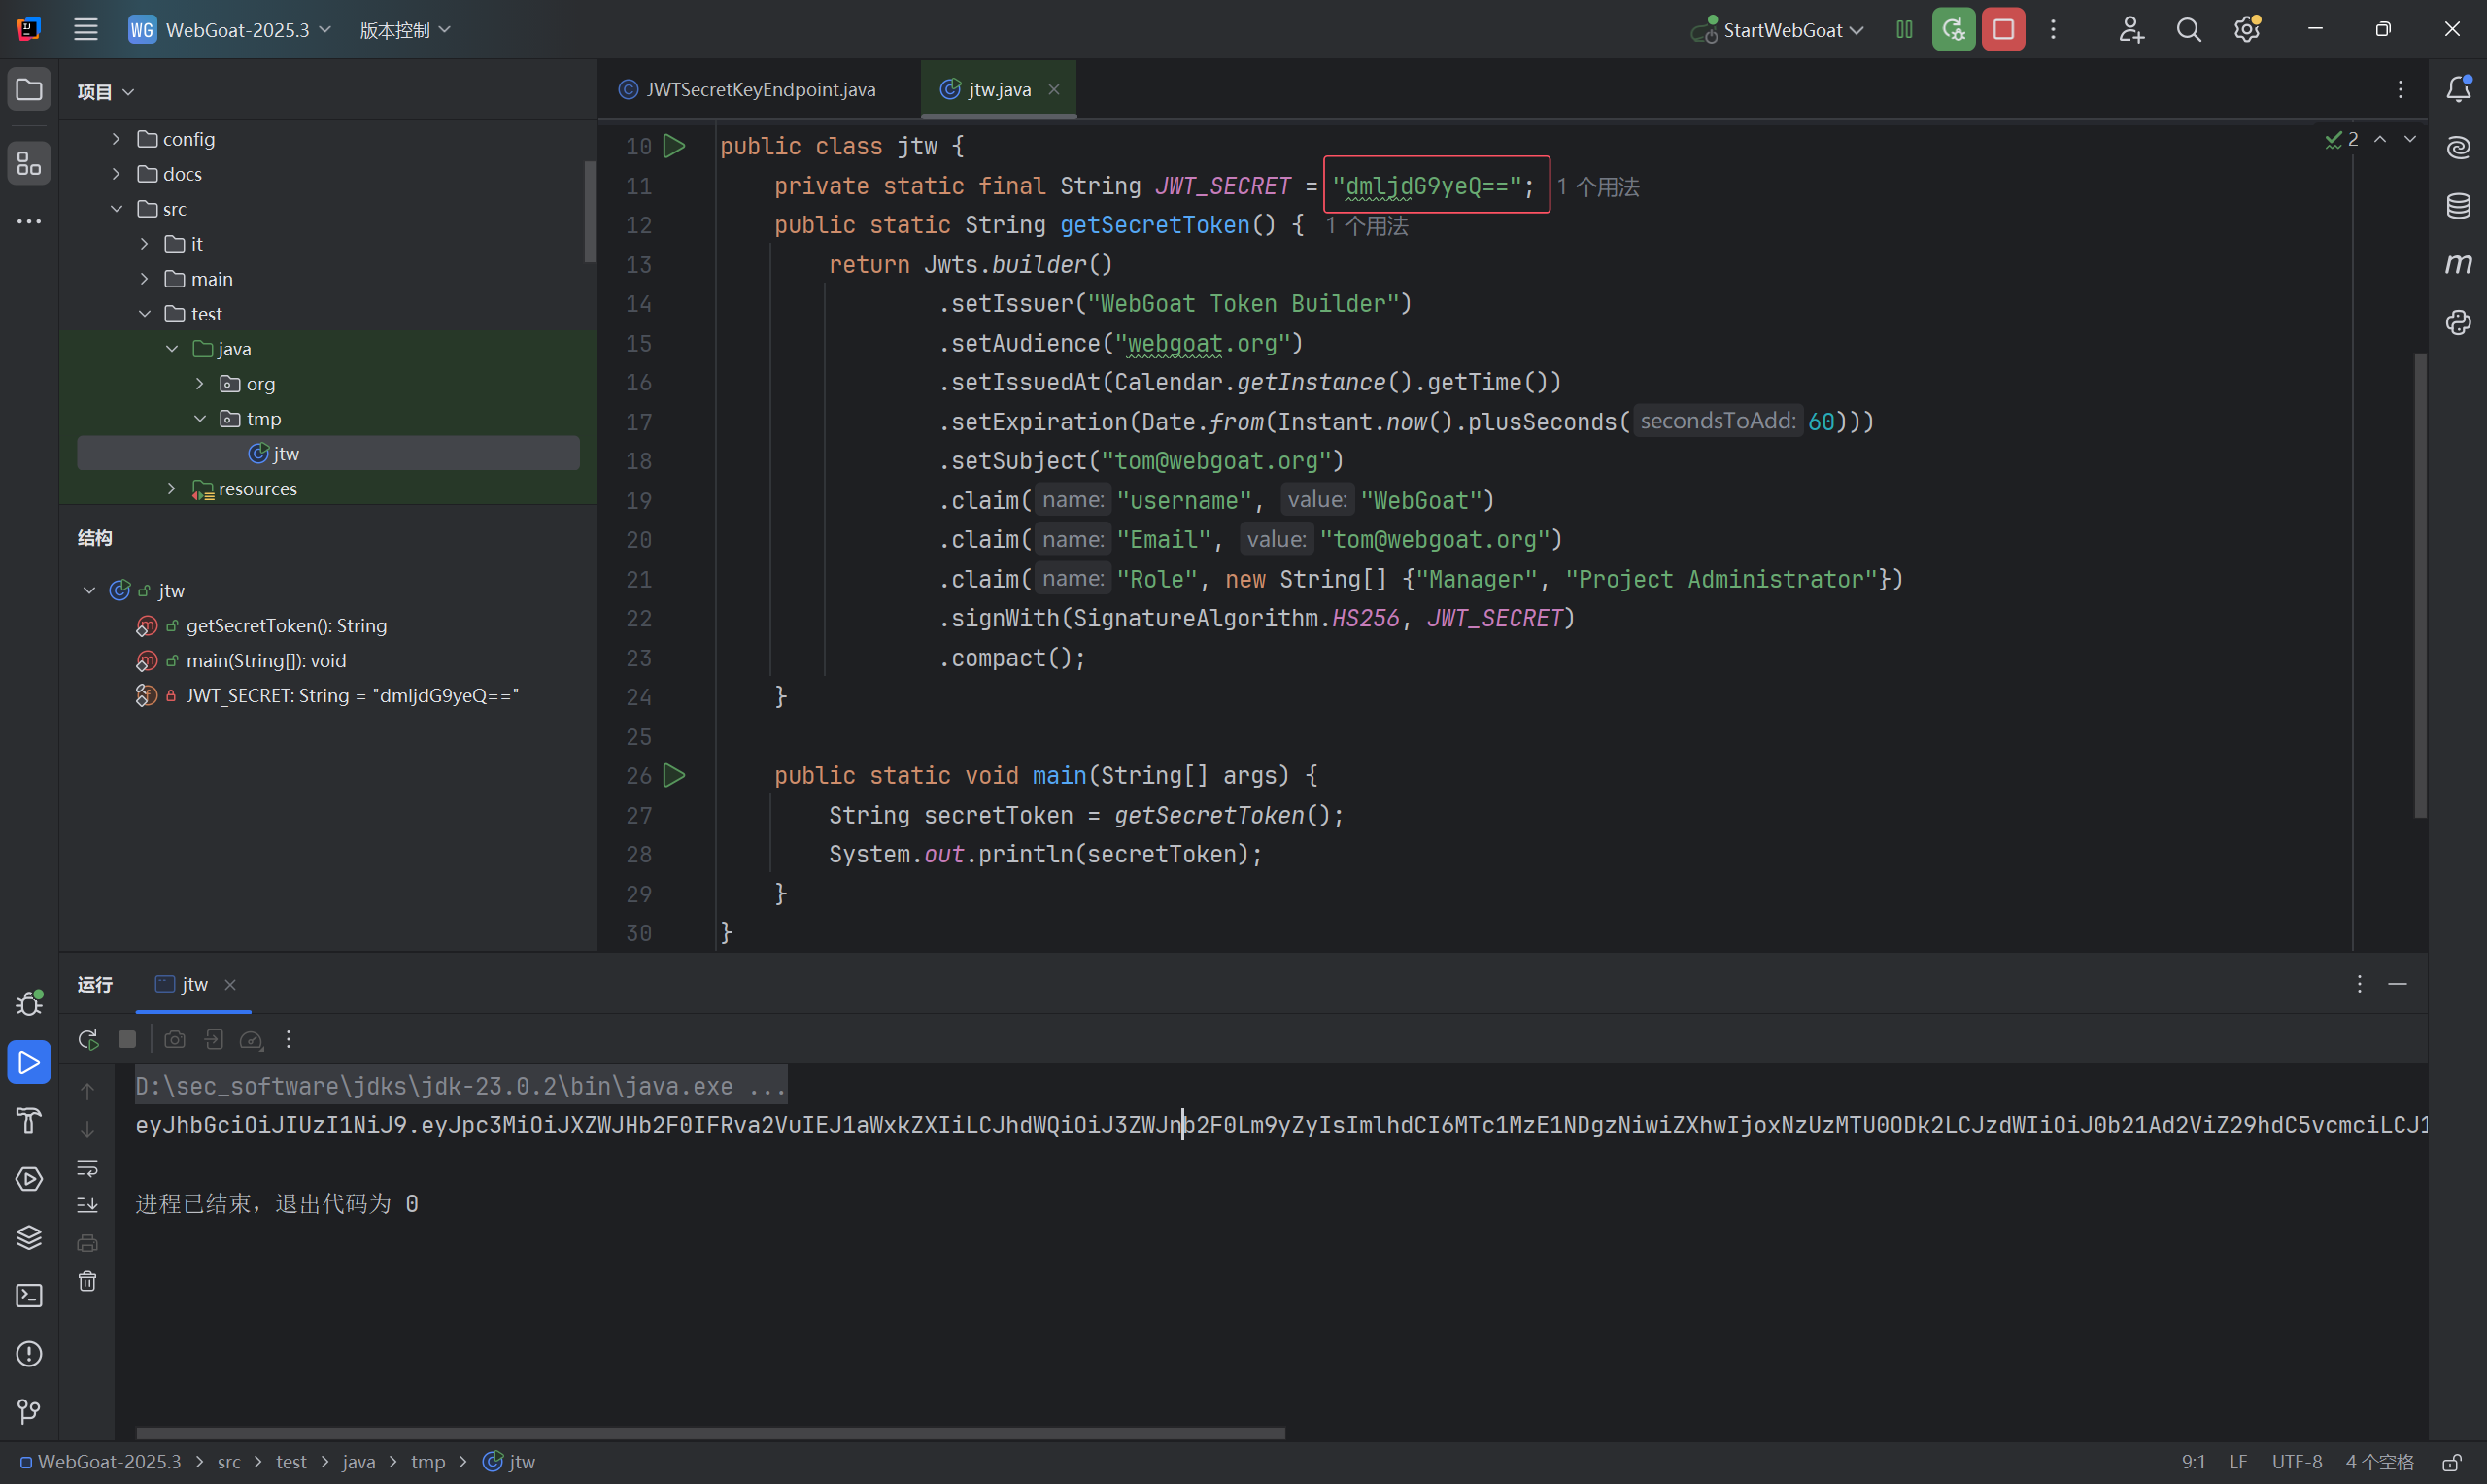Toggle scroll to end in console
The image size is (2487, 1484).
click(x=88, y=1204)
